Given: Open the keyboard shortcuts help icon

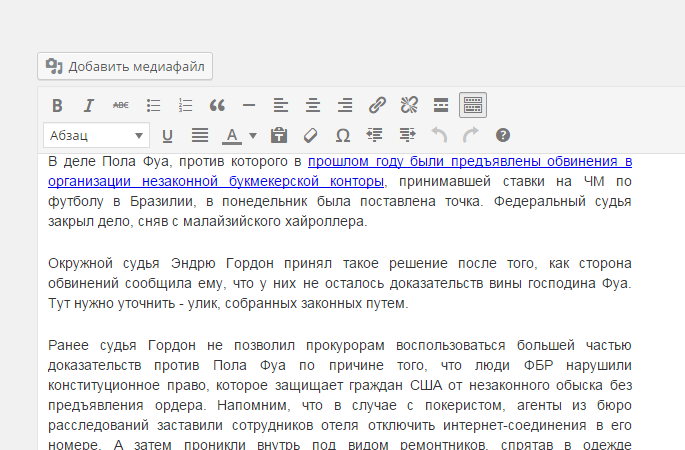Looking at the screenshot, I should pos(503,135).
